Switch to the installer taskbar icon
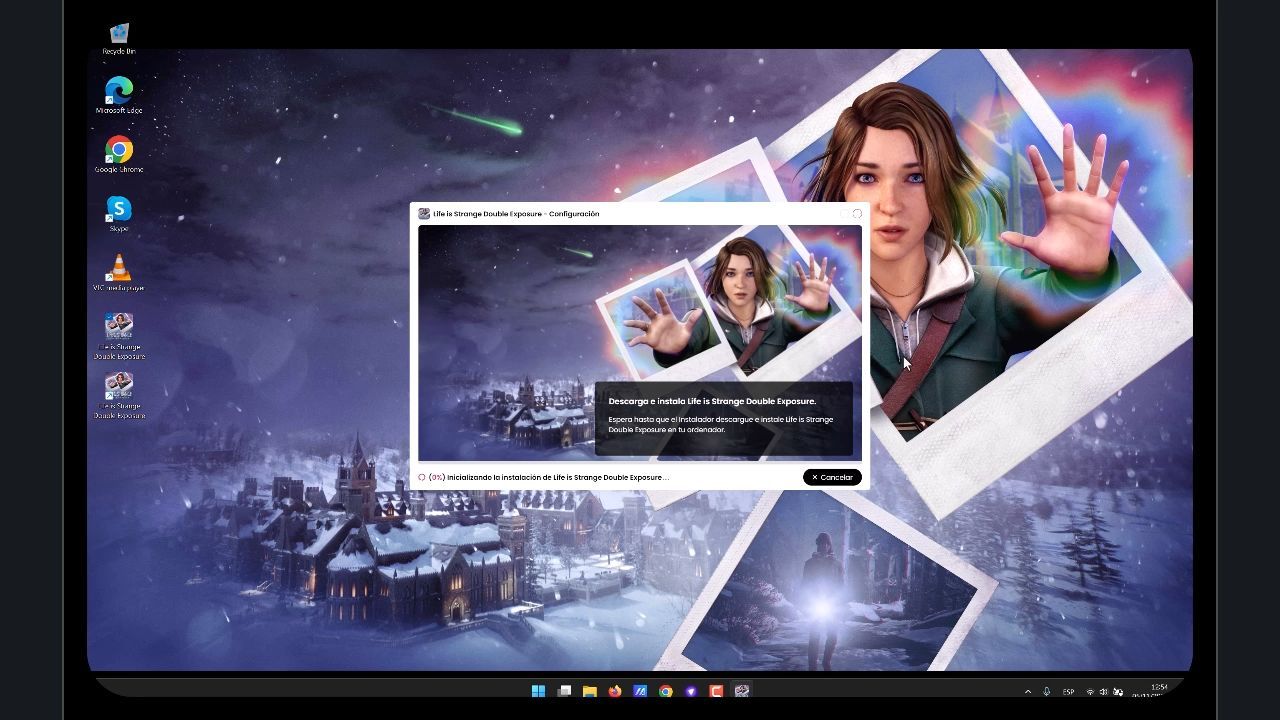This screenshot has height=720, width=1280. pos(742,691)
